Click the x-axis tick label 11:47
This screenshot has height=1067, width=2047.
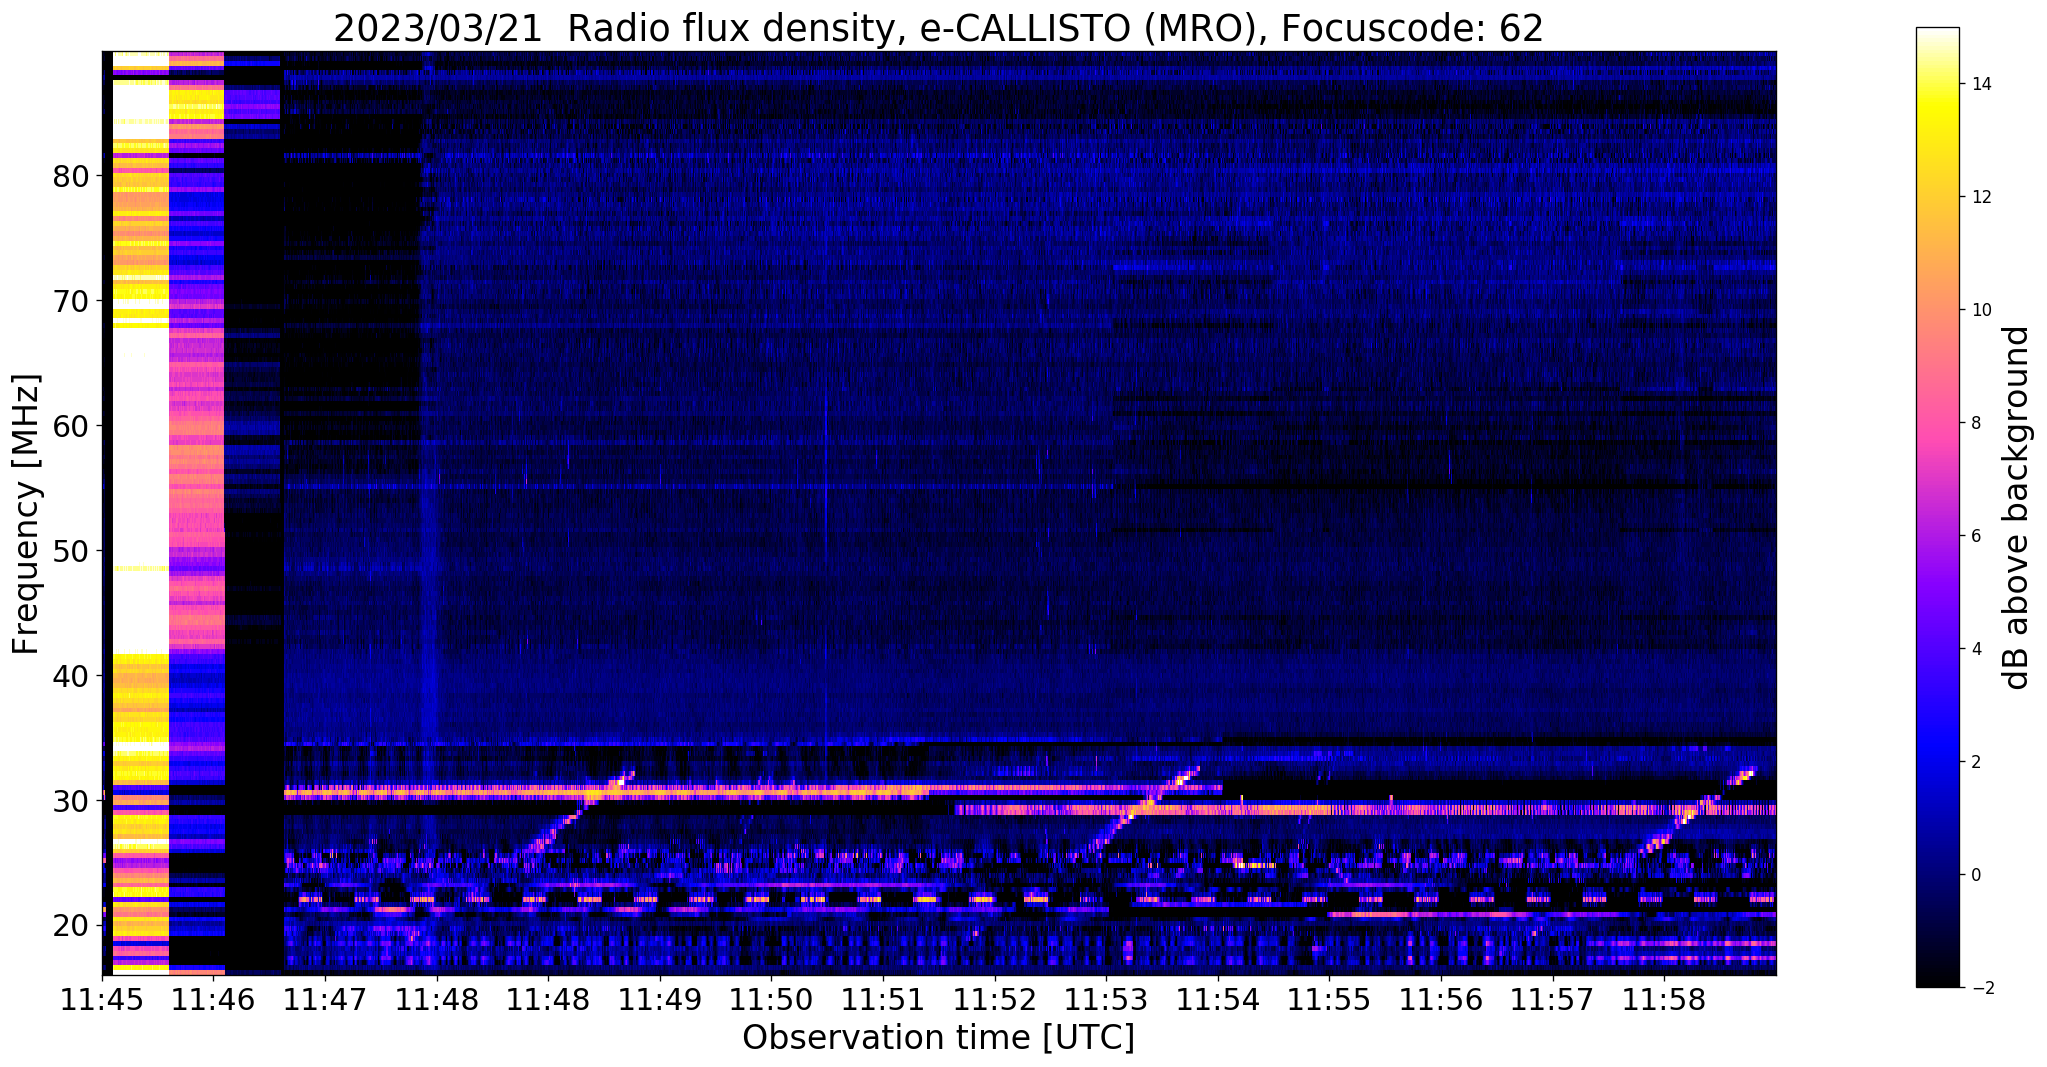tap(324, 999)
